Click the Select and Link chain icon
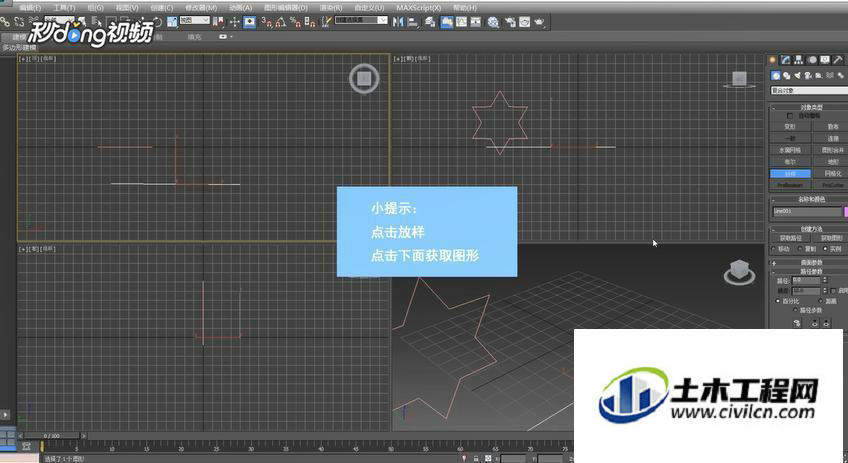Viewport: 848px width, 463px height. [x=5, y=22]
